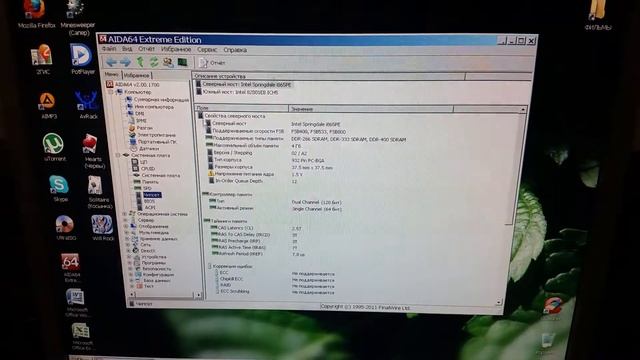Open the Solitaire (Косынка) desktop icon
Screen dimensions: 640x360
pos(98,193)
